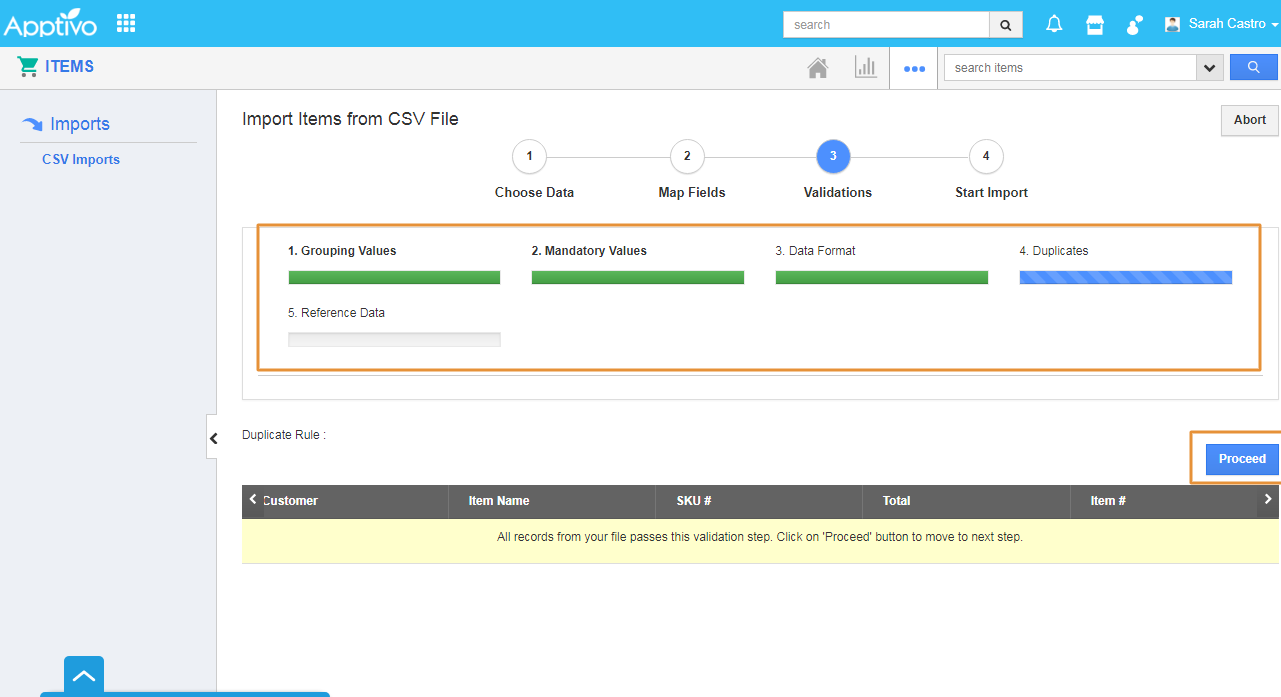Open the three dots more menu
The image size is (1281, 697).
pyautogui.click(x=914, y=69)
